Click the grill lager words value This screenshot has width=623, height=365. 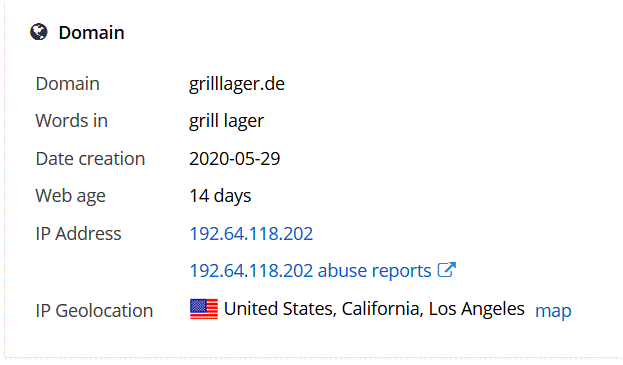tap(226, 121)
